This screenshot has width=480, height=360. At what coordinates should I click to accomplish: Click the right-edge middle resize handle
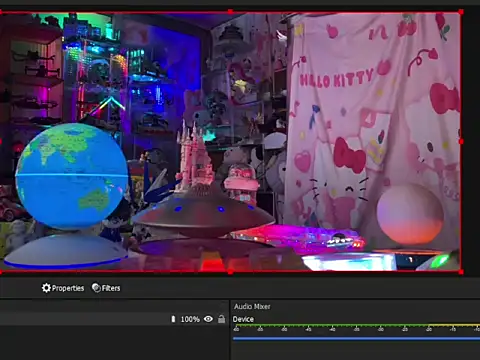[461, 142]
